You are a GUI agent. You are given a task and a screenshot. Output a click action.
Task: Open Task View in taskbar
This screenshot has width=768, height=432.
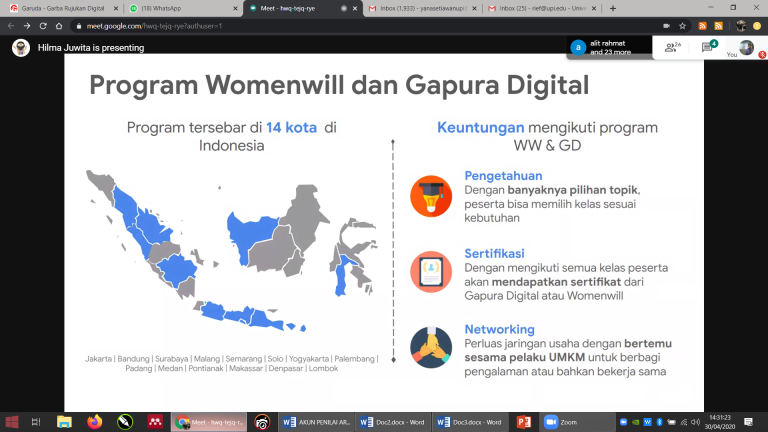[36, 422]
